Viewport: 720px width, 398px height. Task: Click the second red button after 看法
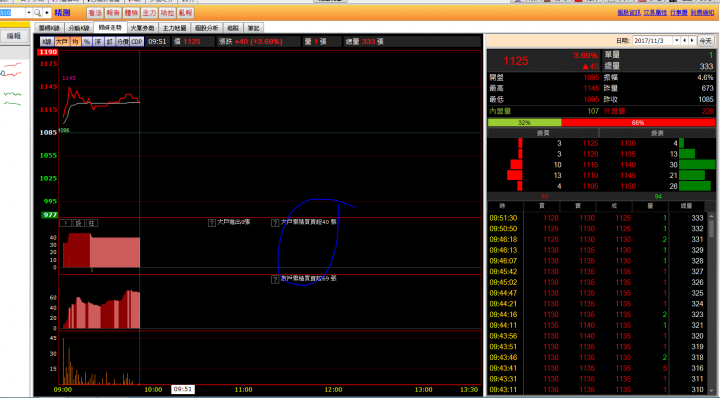[x=113, y=13]
